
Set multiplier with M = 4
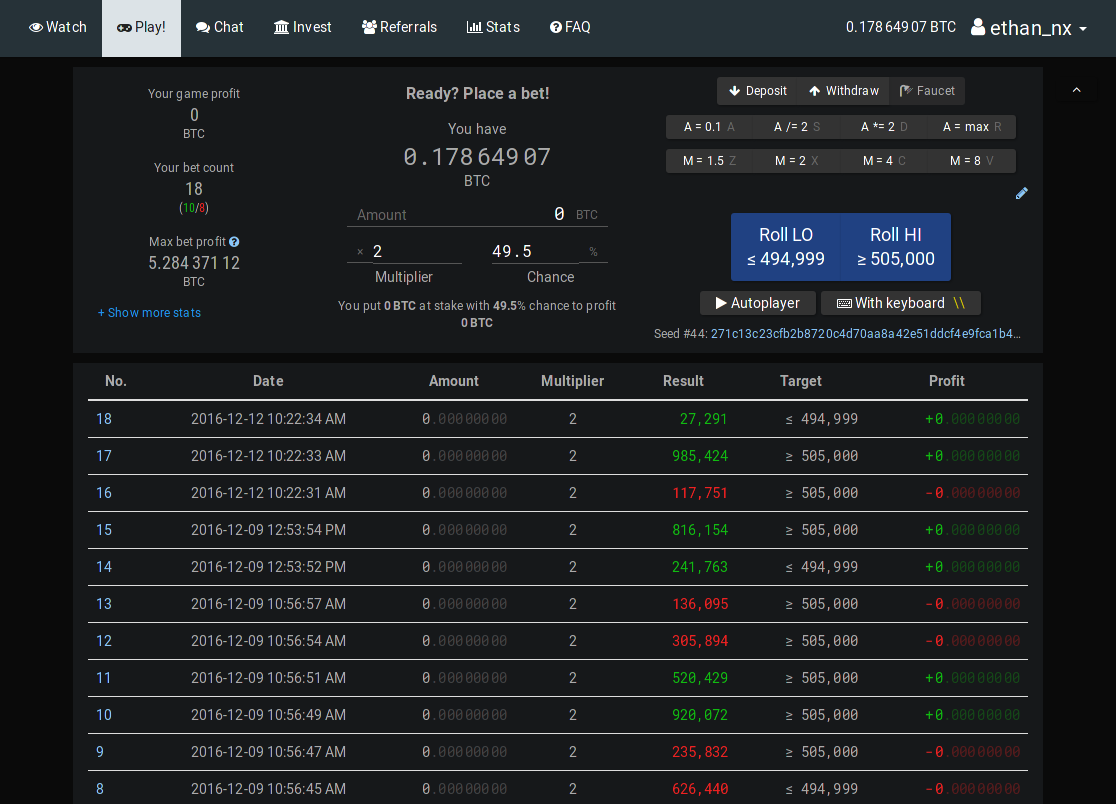pos(884,161)
